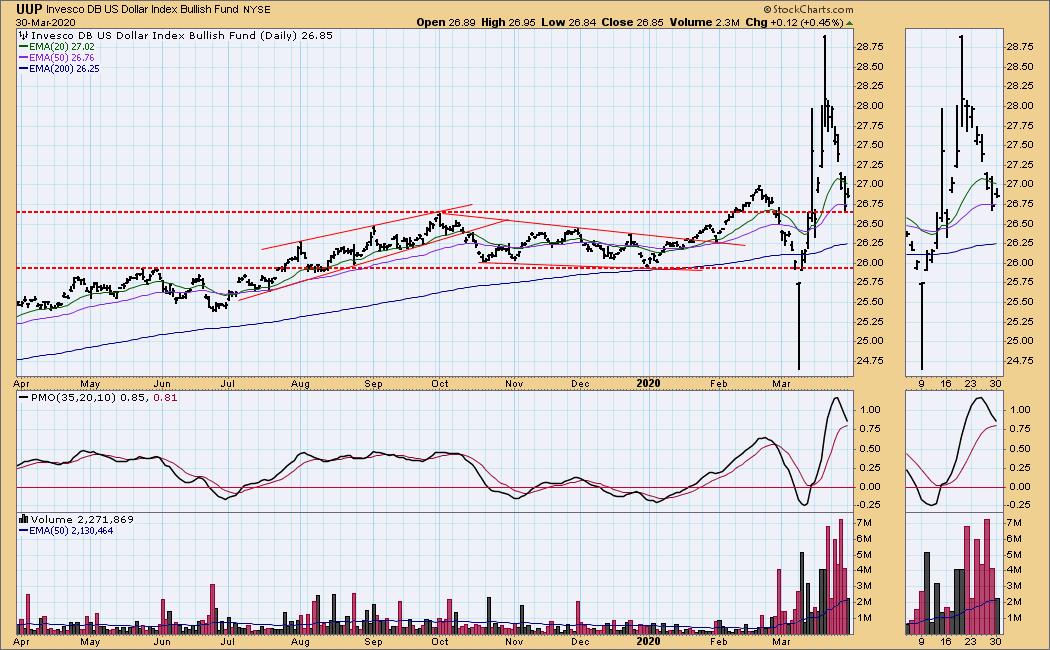Viewport: 1050px width, 650px height.
Task: Click the EMA(200) 26.25 legend entry
Action: (x=64, y=68)
